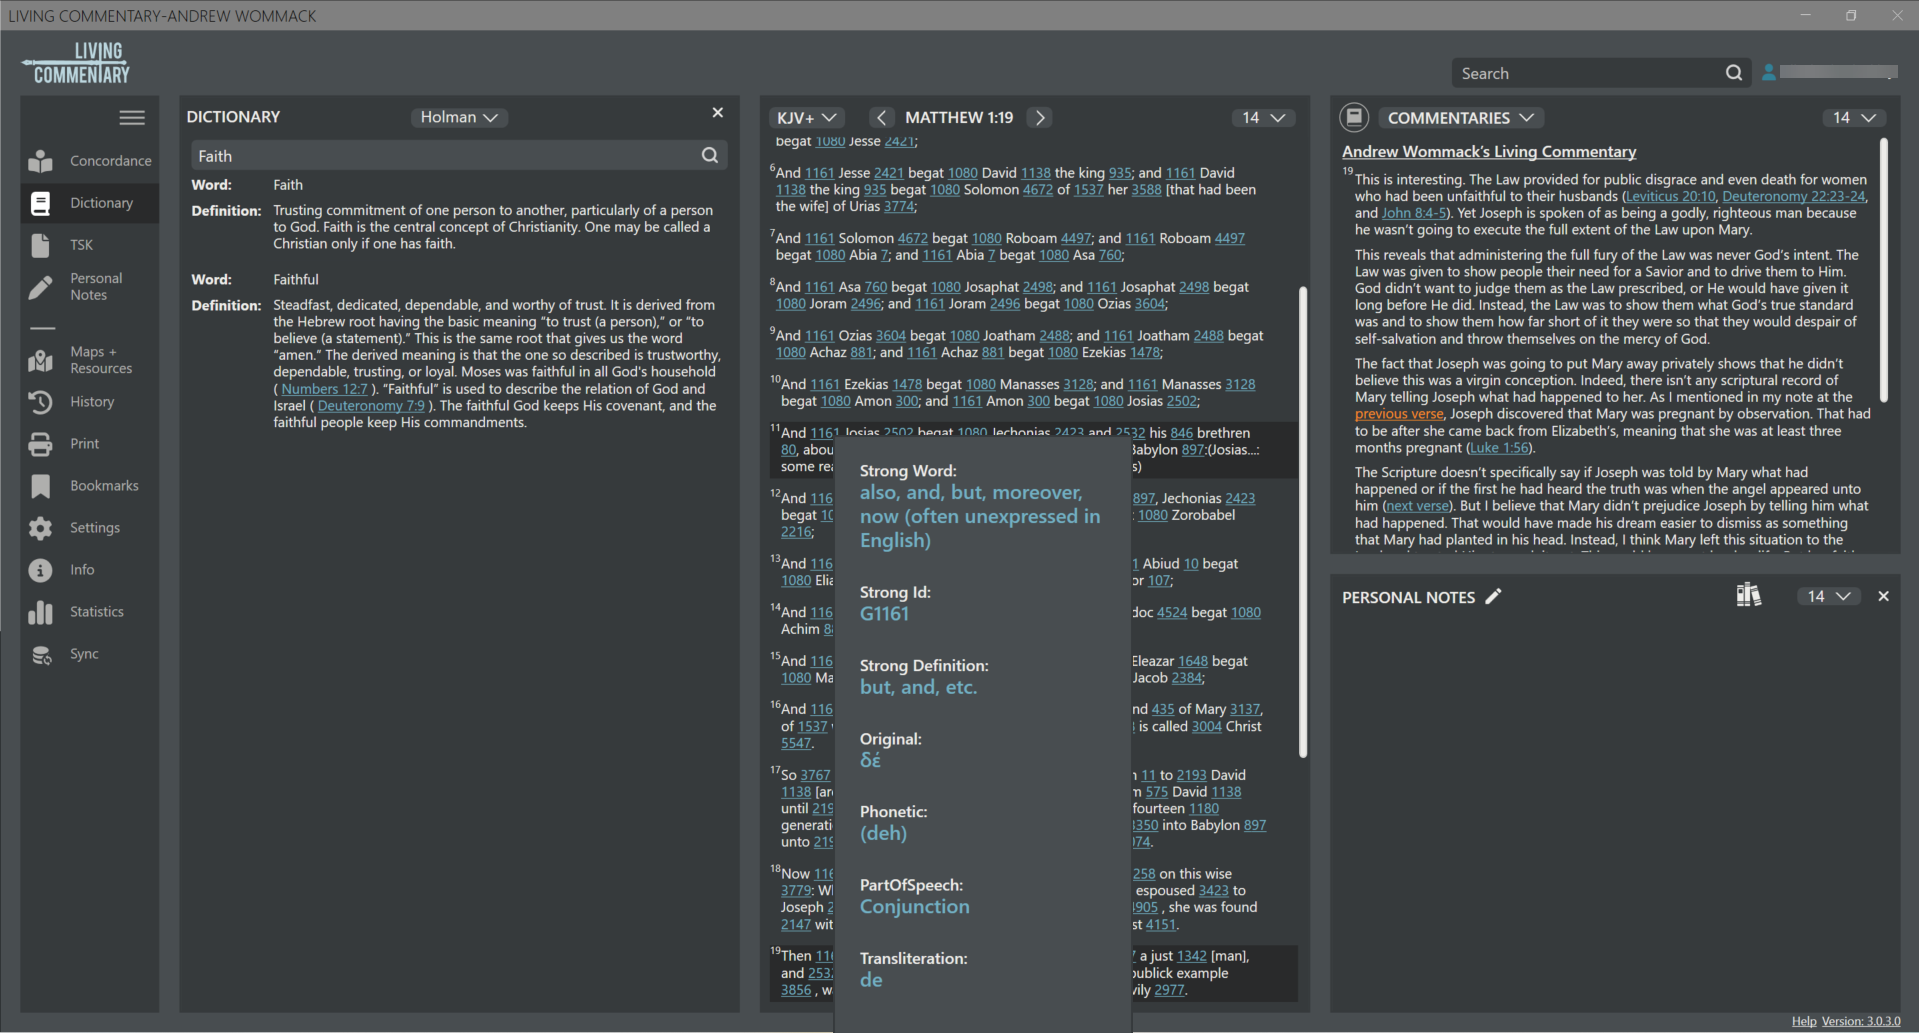Open the user account icon
This screenshot has width=1919, height=1033.
tap(1769, 73)
